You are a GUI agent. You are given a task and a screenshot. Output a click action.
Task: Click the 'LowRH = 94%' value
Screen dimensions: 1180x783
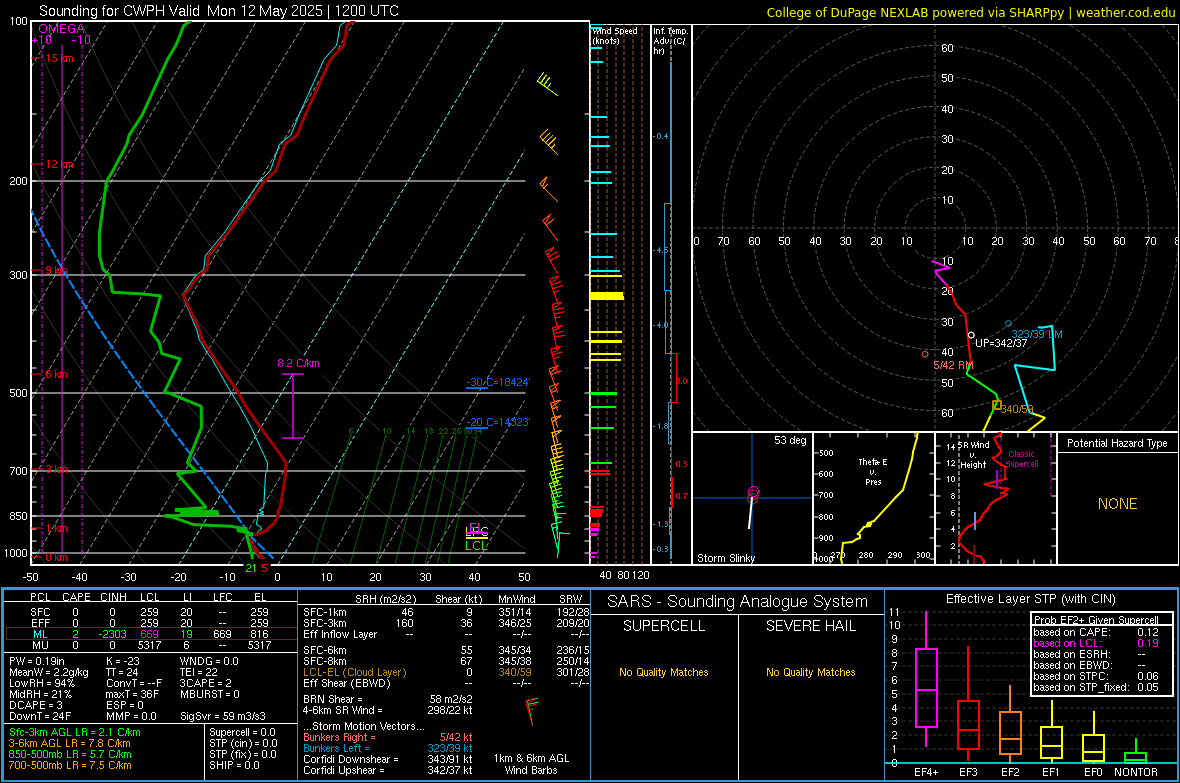point(41,683)
